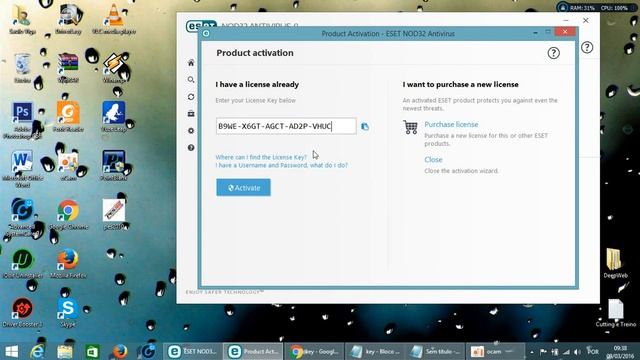This screenshot has width=640, height=360.
Task: Select the user folder desktop icon at top-left
Action: (22, 19)
